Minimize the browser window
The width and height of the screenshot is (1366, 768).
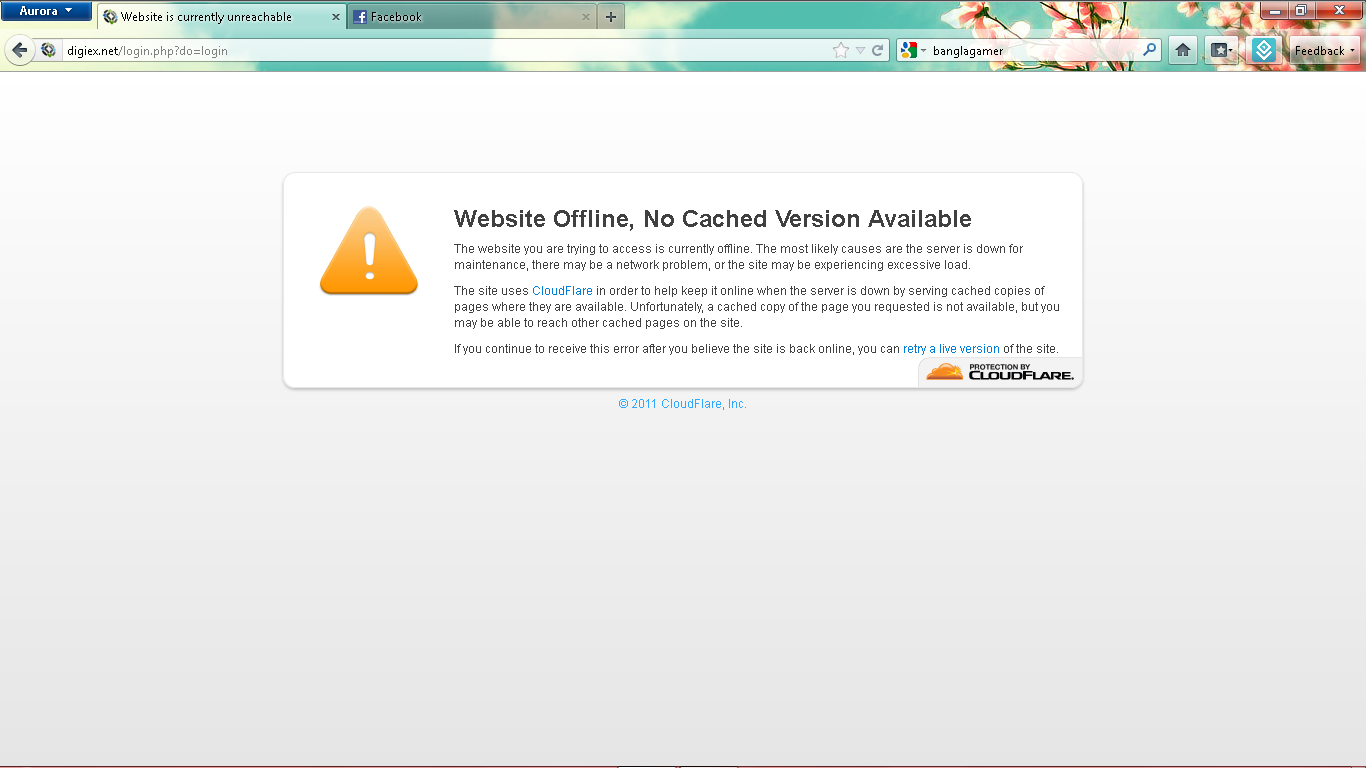click(1274, 10)
